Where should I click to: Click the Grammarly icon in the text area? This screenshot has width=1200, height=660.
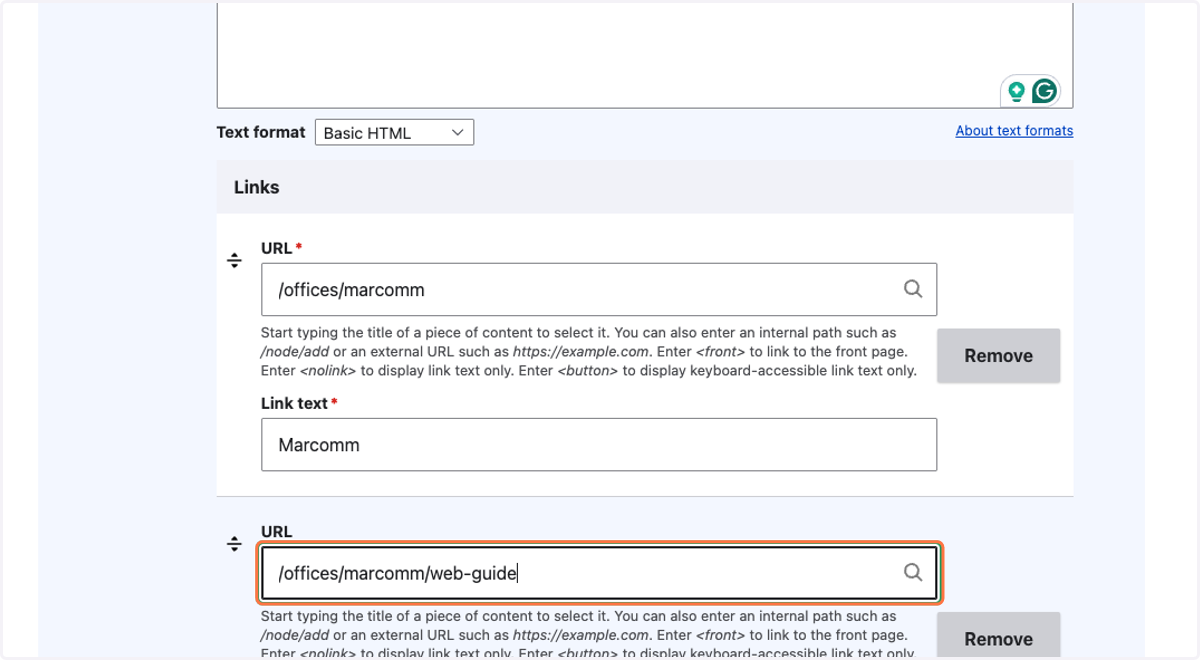tap(1044, 92)
